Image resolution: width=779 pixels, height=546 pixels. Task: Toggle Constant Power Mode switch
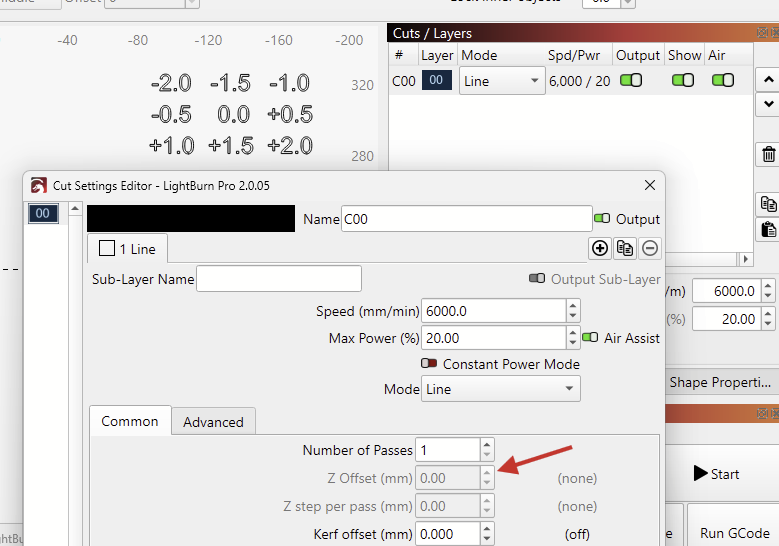pos(429,364)
